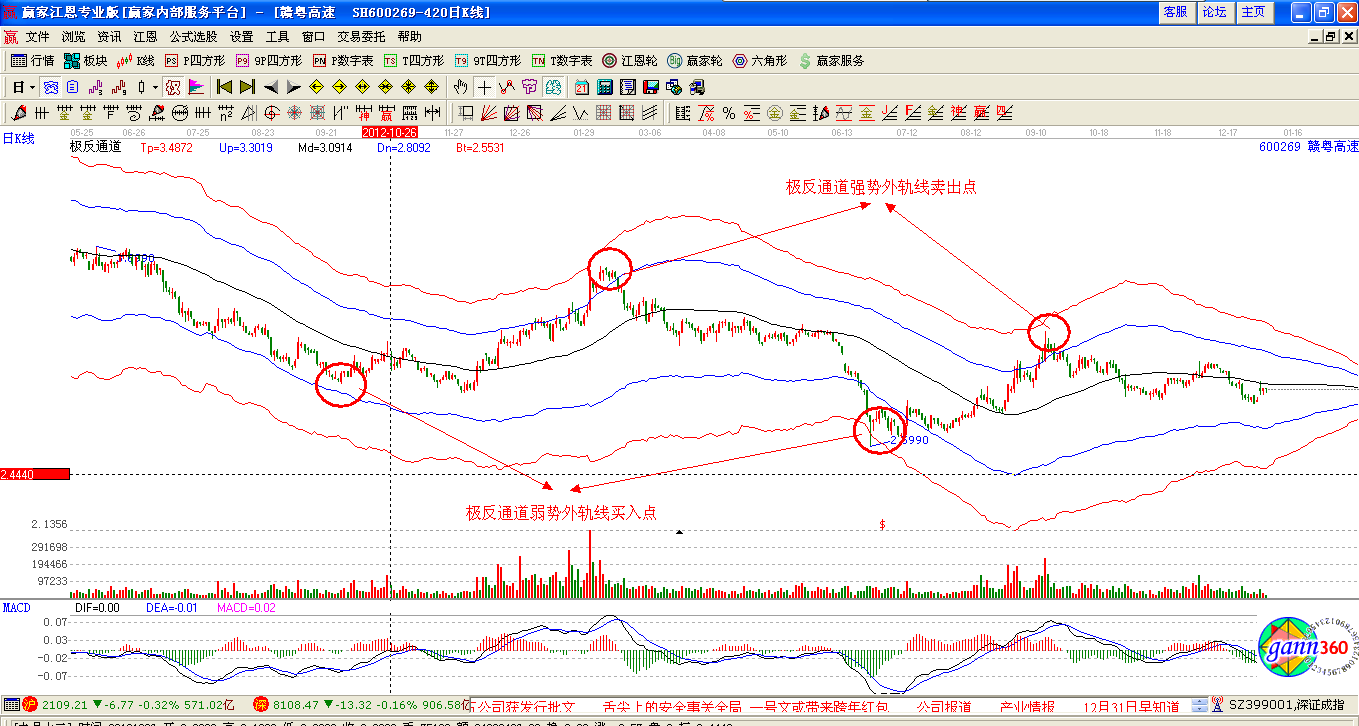
Task: Open the 六角形 hexagon tool
Action: click(760, 61)
